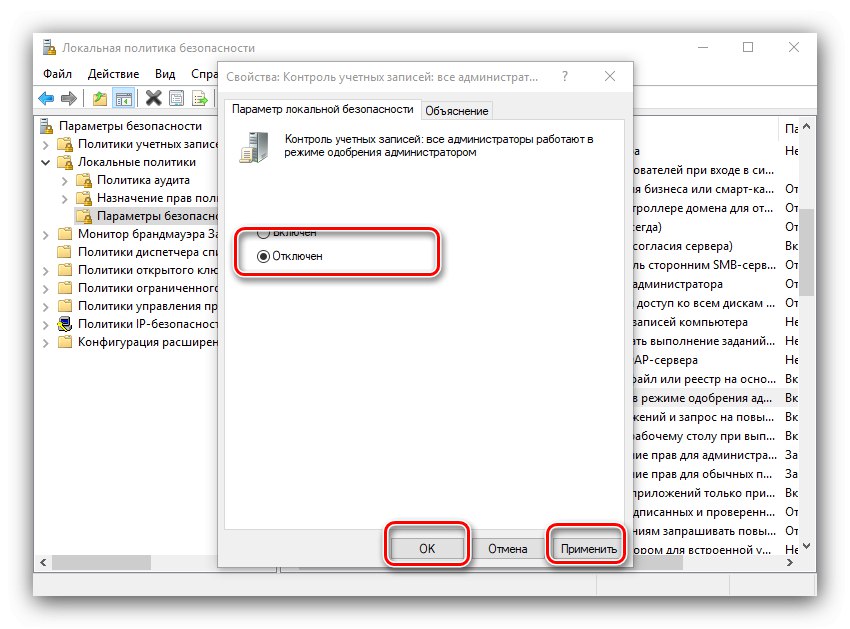The width and height of the screenshot is (850, 629).
Task: Click the Отмена button
Action: pyautogui.click(x=507, y=548)
